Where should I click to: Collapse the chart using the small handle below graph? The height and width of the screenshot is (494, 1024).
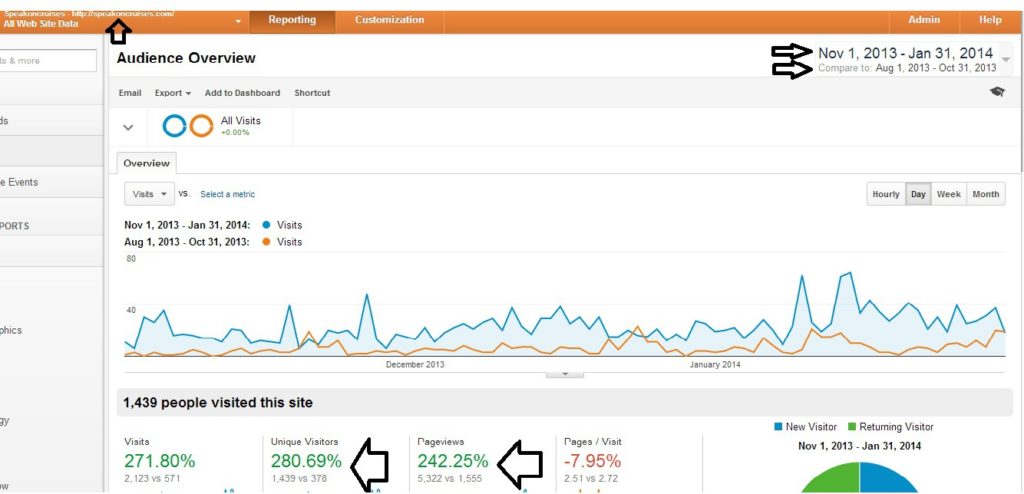(565, 374)
